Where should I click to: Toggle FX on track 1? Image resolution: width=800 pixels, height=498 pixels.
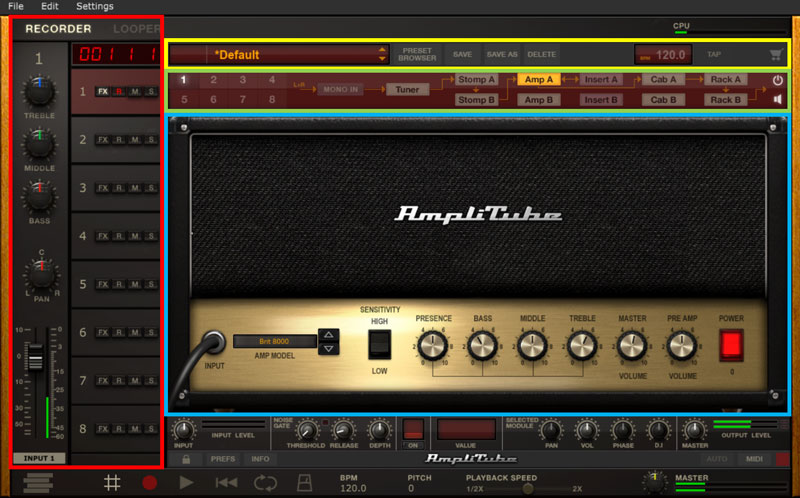(x=103, y=92)
